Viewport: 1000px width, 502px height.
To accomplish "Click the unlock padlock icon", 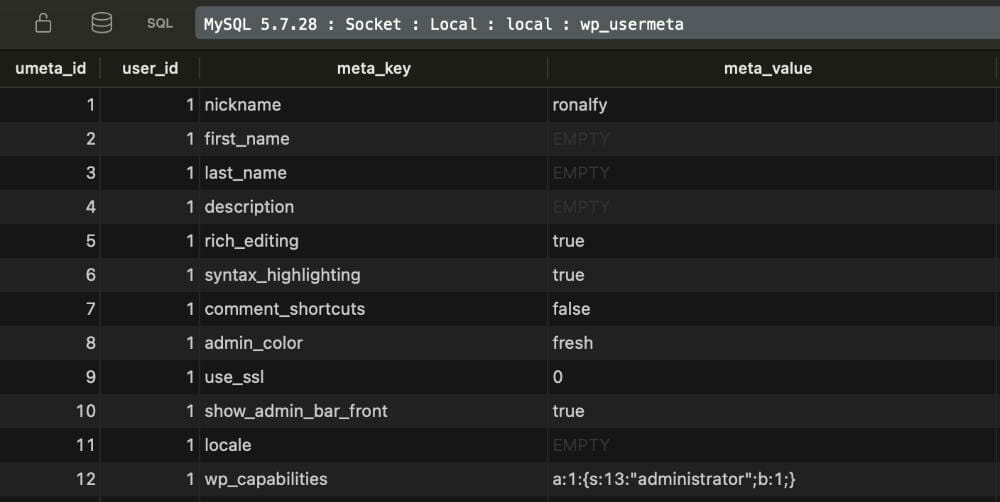I will (43, 24).
